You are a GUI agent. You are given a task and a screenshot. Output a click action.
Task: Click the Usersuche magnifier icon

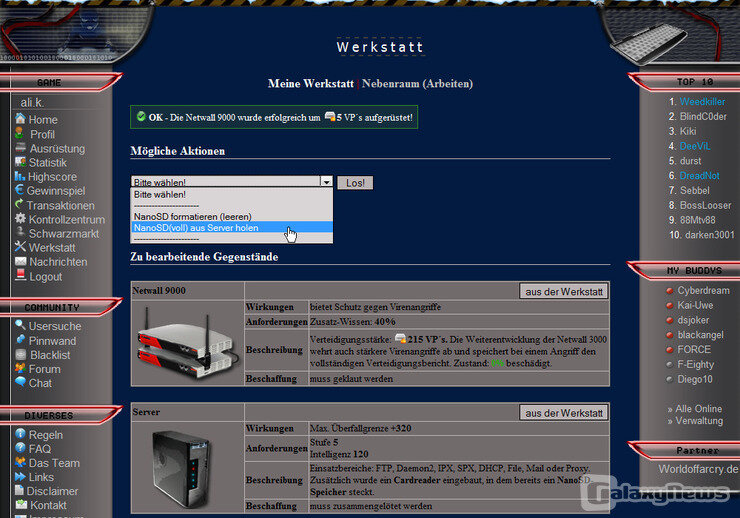point(20,325)
